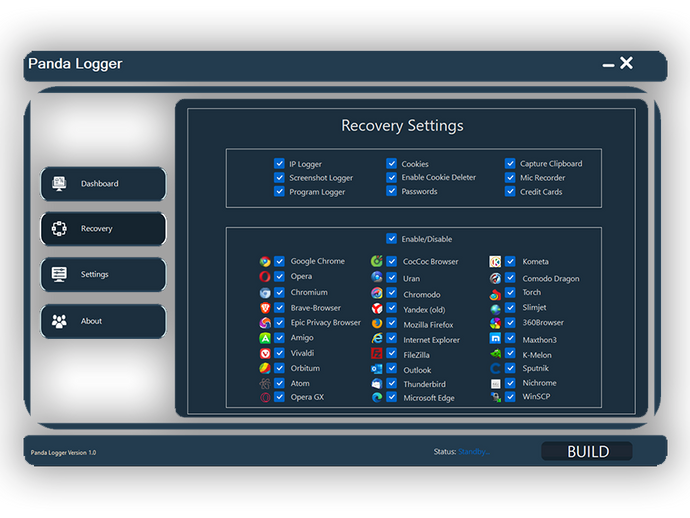Click the Outlook icon
Viewport: 690px width, 518px height.
377,369
